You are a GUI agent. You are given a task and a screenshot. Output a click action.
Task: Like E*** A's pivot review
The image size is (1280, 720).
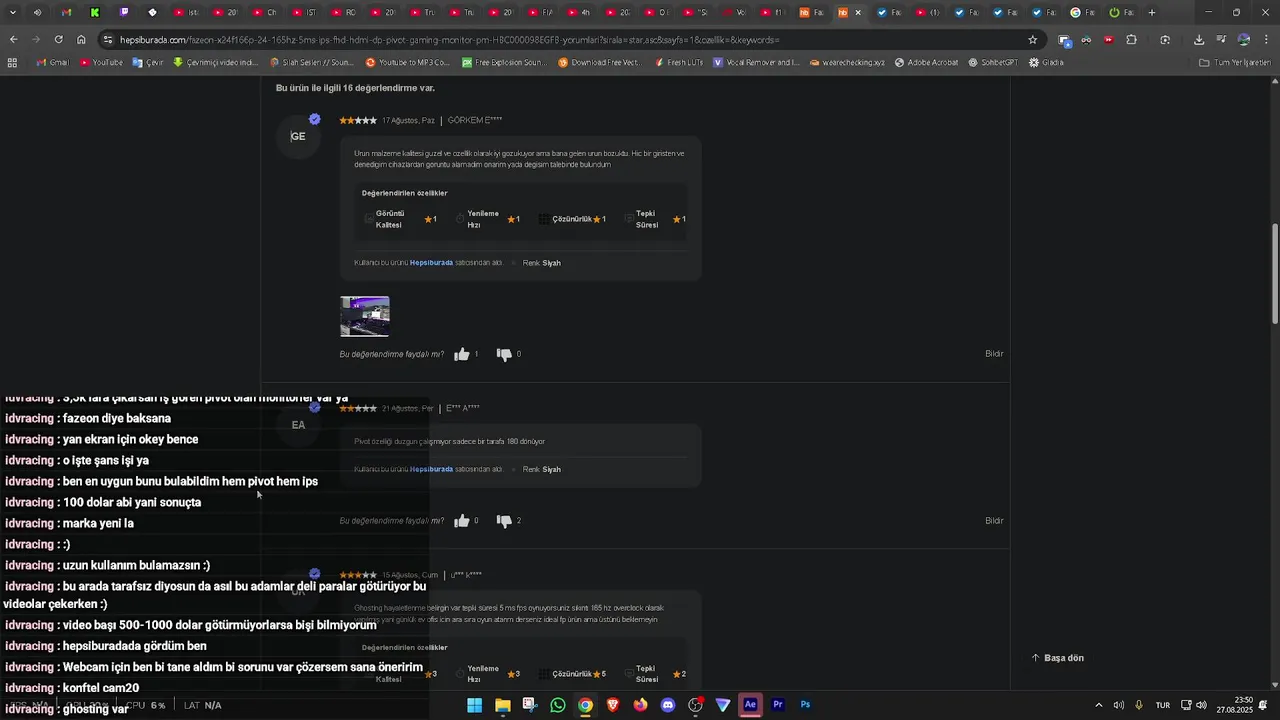point(462,521)
